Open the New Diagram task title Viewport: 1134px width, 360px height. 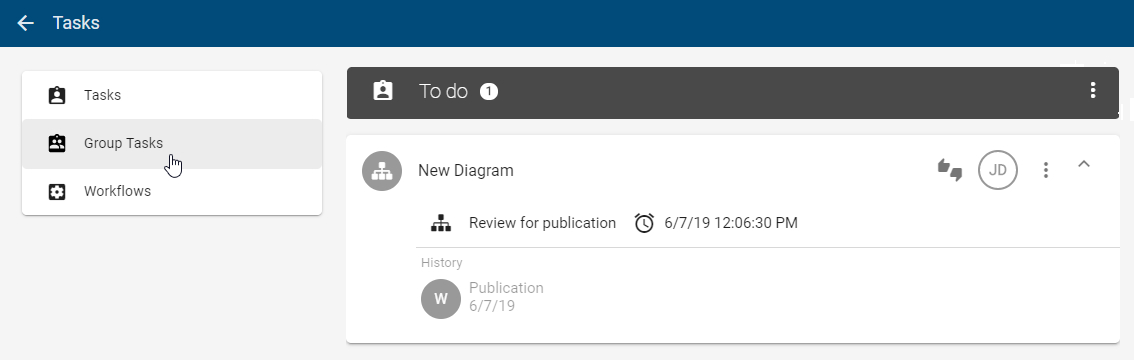pos(466,171)
